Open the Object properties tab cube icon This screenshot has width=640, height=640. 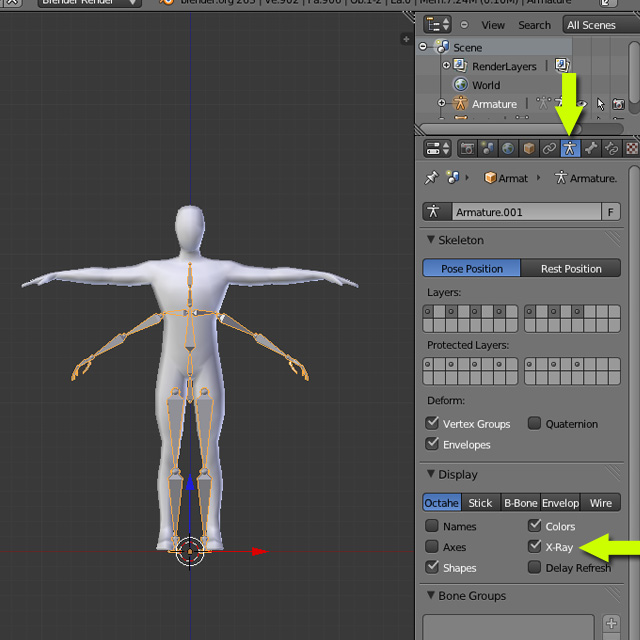(529, 149)
